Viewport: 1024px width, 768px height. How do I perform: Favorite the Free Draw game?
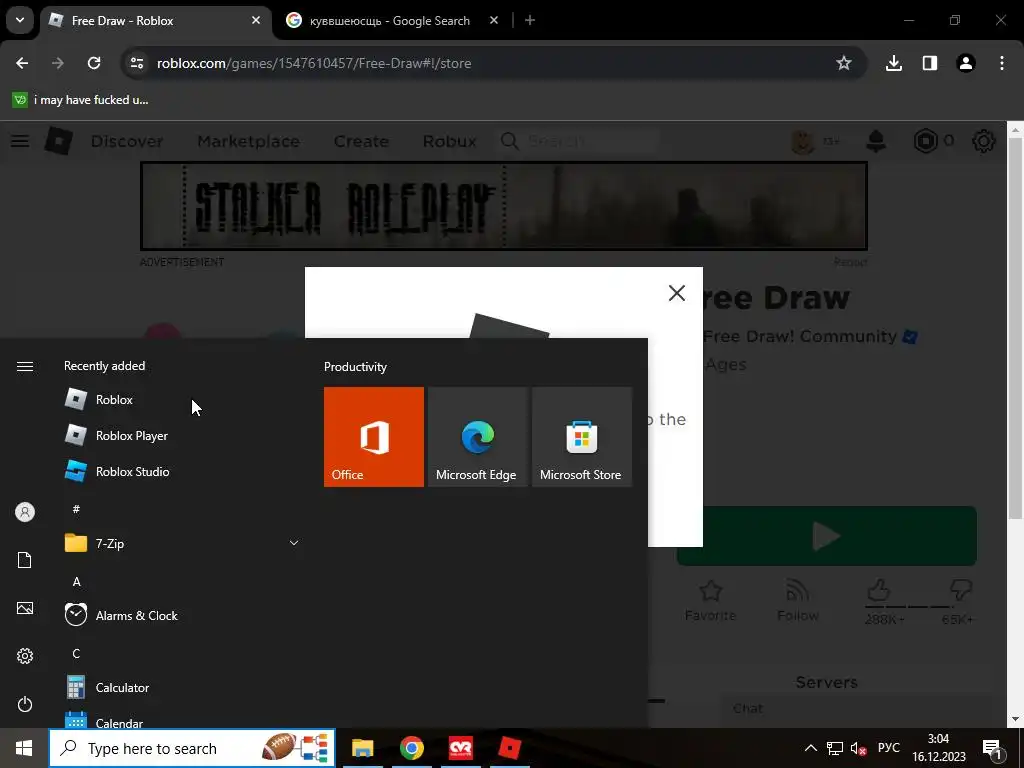pyautogui.click(x=711, y=601)
